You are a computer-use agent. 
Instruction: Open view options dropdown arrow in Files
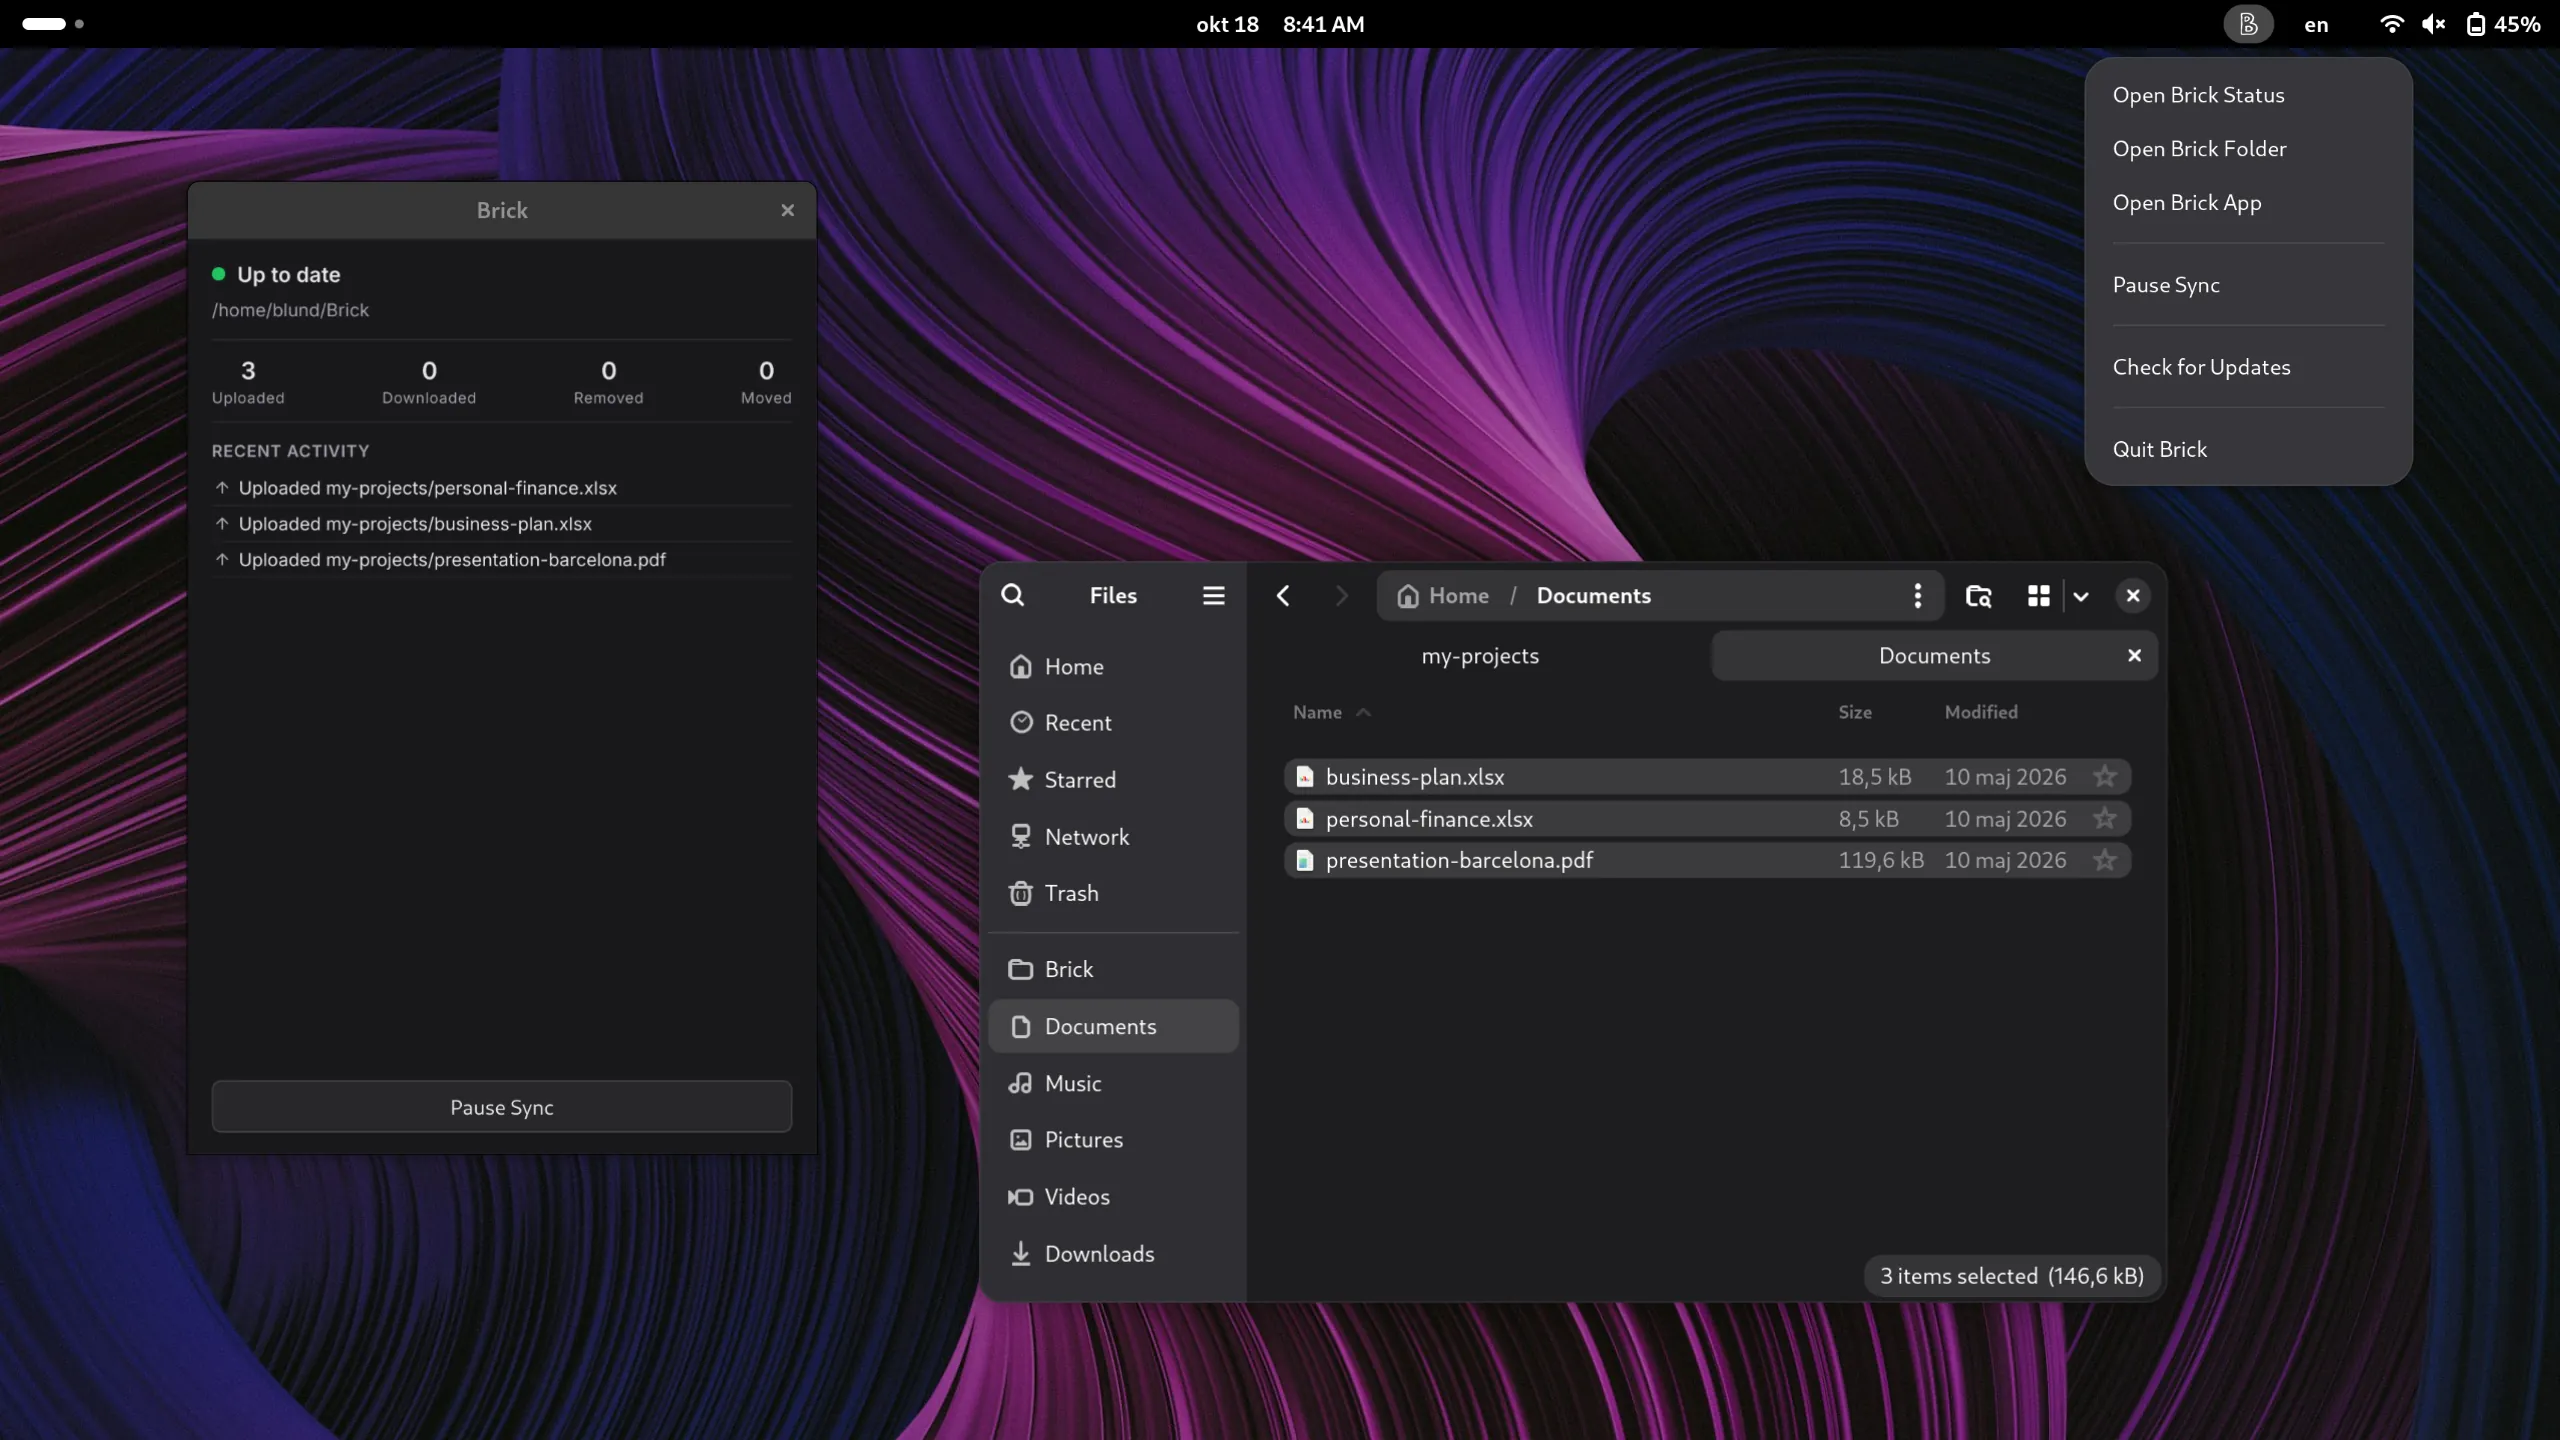coord(2081,596)
